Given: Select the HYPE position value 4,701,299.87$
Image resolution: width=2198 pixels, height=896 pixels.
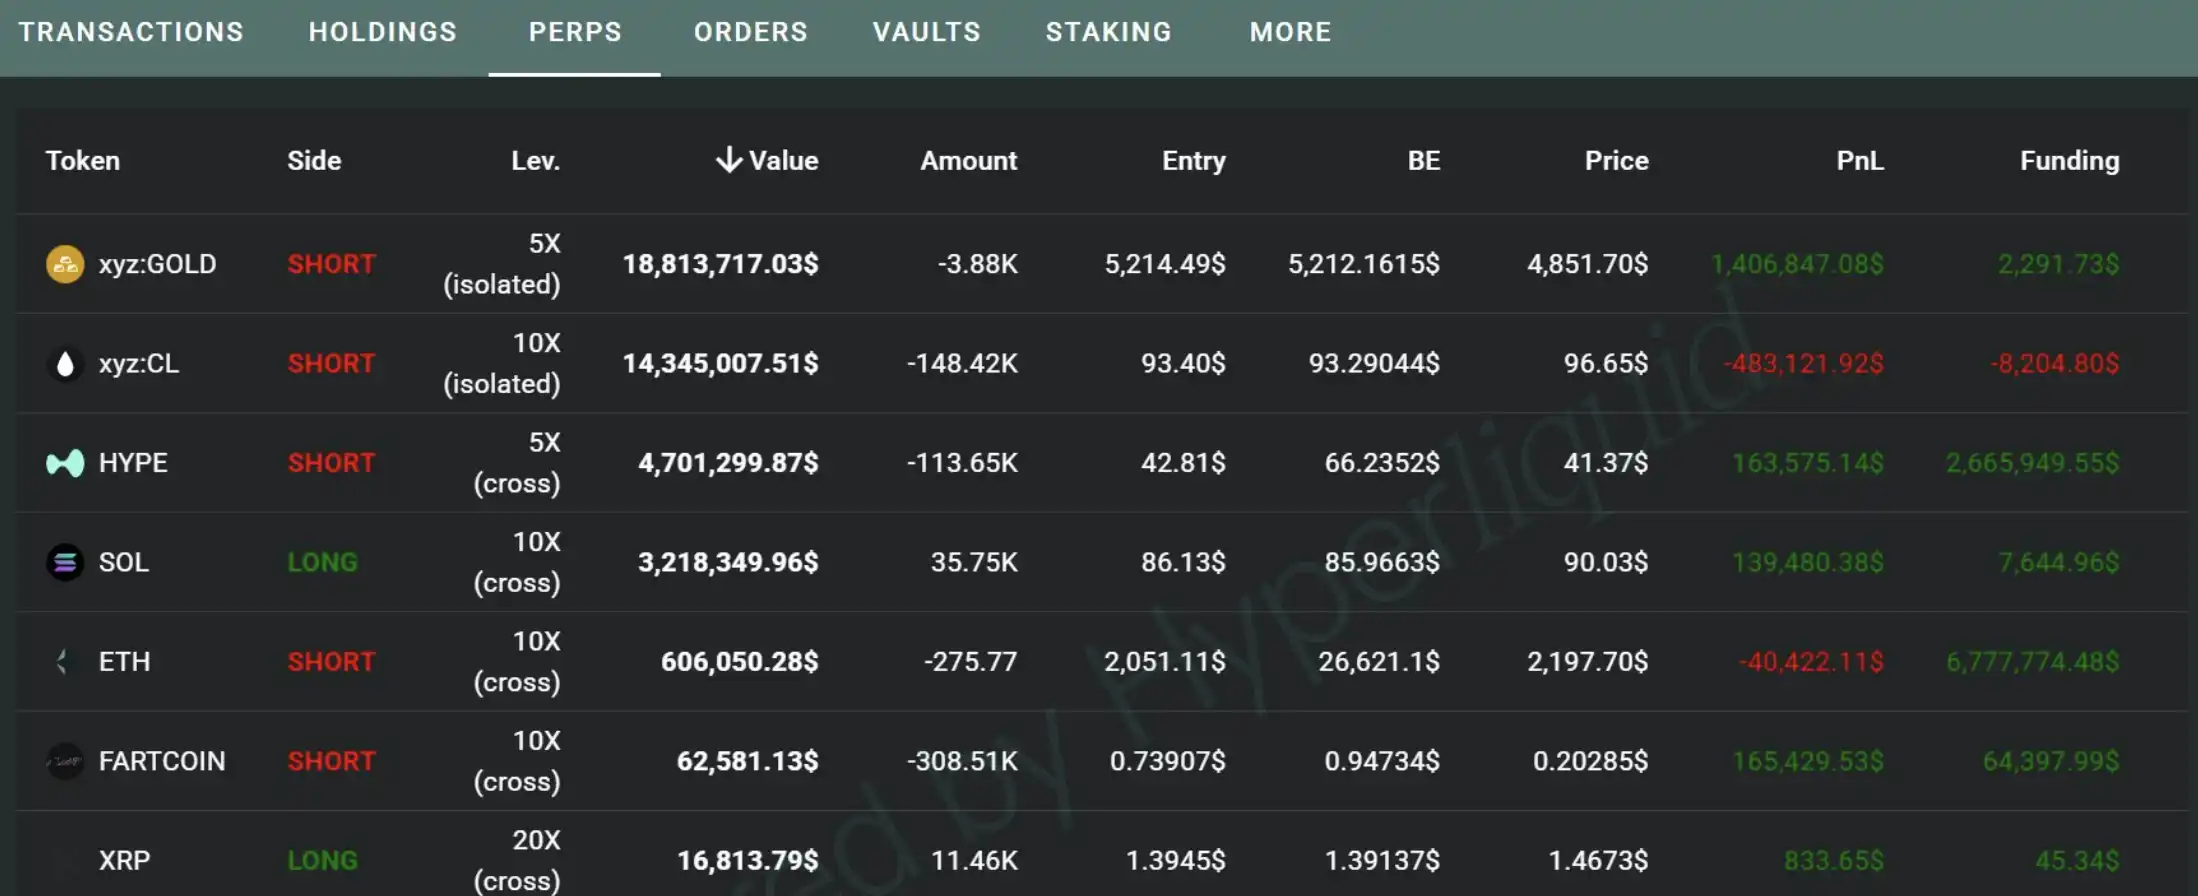Looking at the screenshot, I should tap(728, 463).
